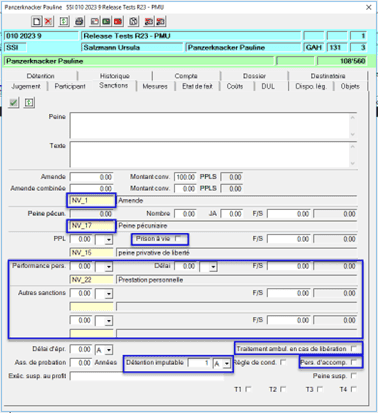Click the printer icon in toolbar

(79, 21)
